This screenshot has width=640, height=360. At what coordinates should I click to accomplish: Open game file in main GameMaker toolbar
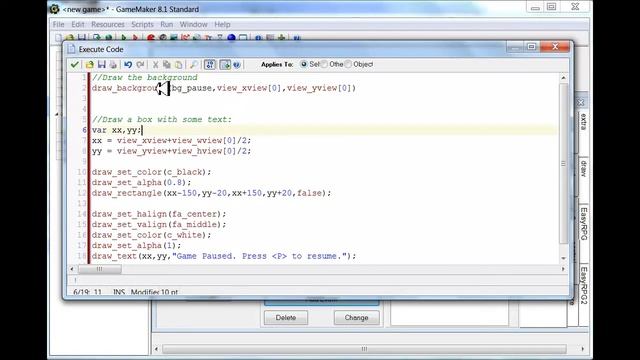pyautogui.click(x=70, y=38)
